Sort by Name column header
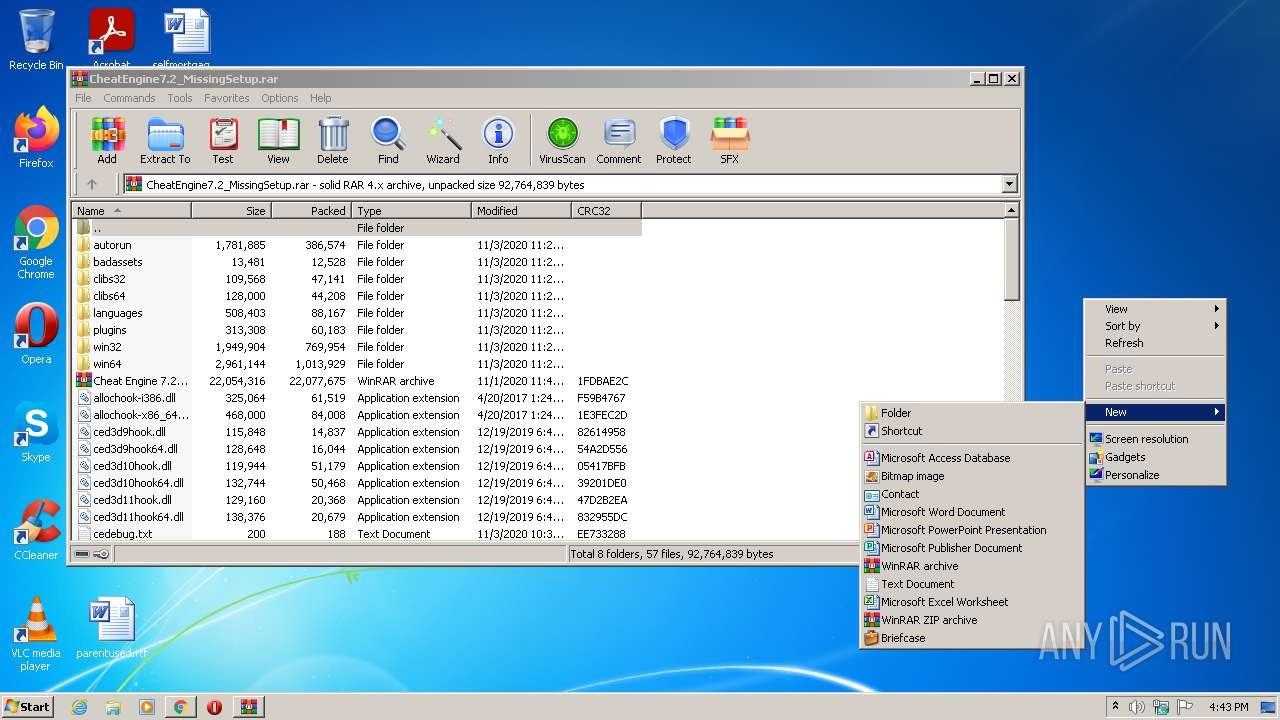 click(131, 211)
